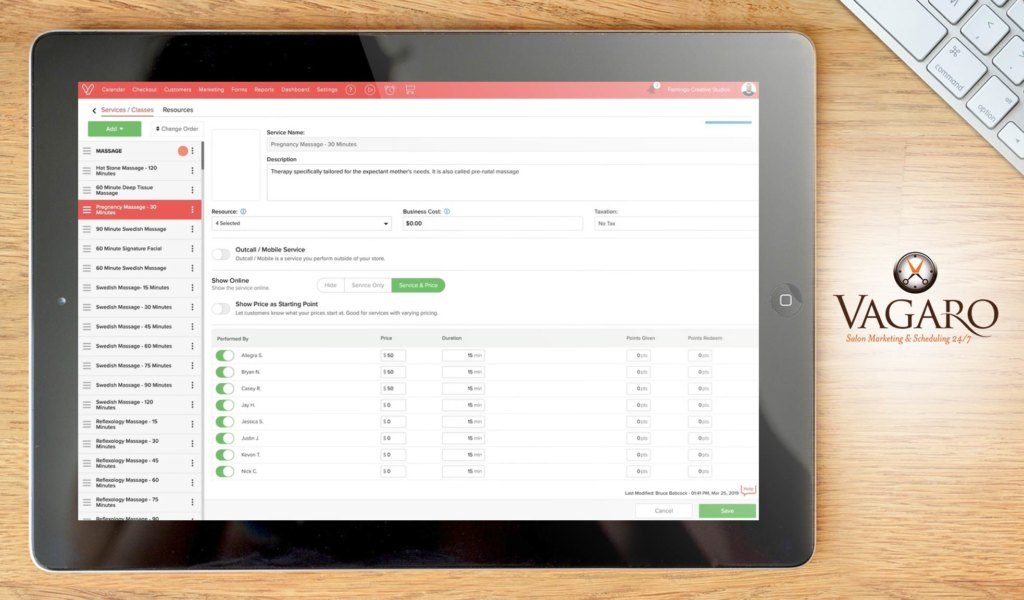The image size is (1024, 600).
Task: Click the Save button
Action: [726, 510]
